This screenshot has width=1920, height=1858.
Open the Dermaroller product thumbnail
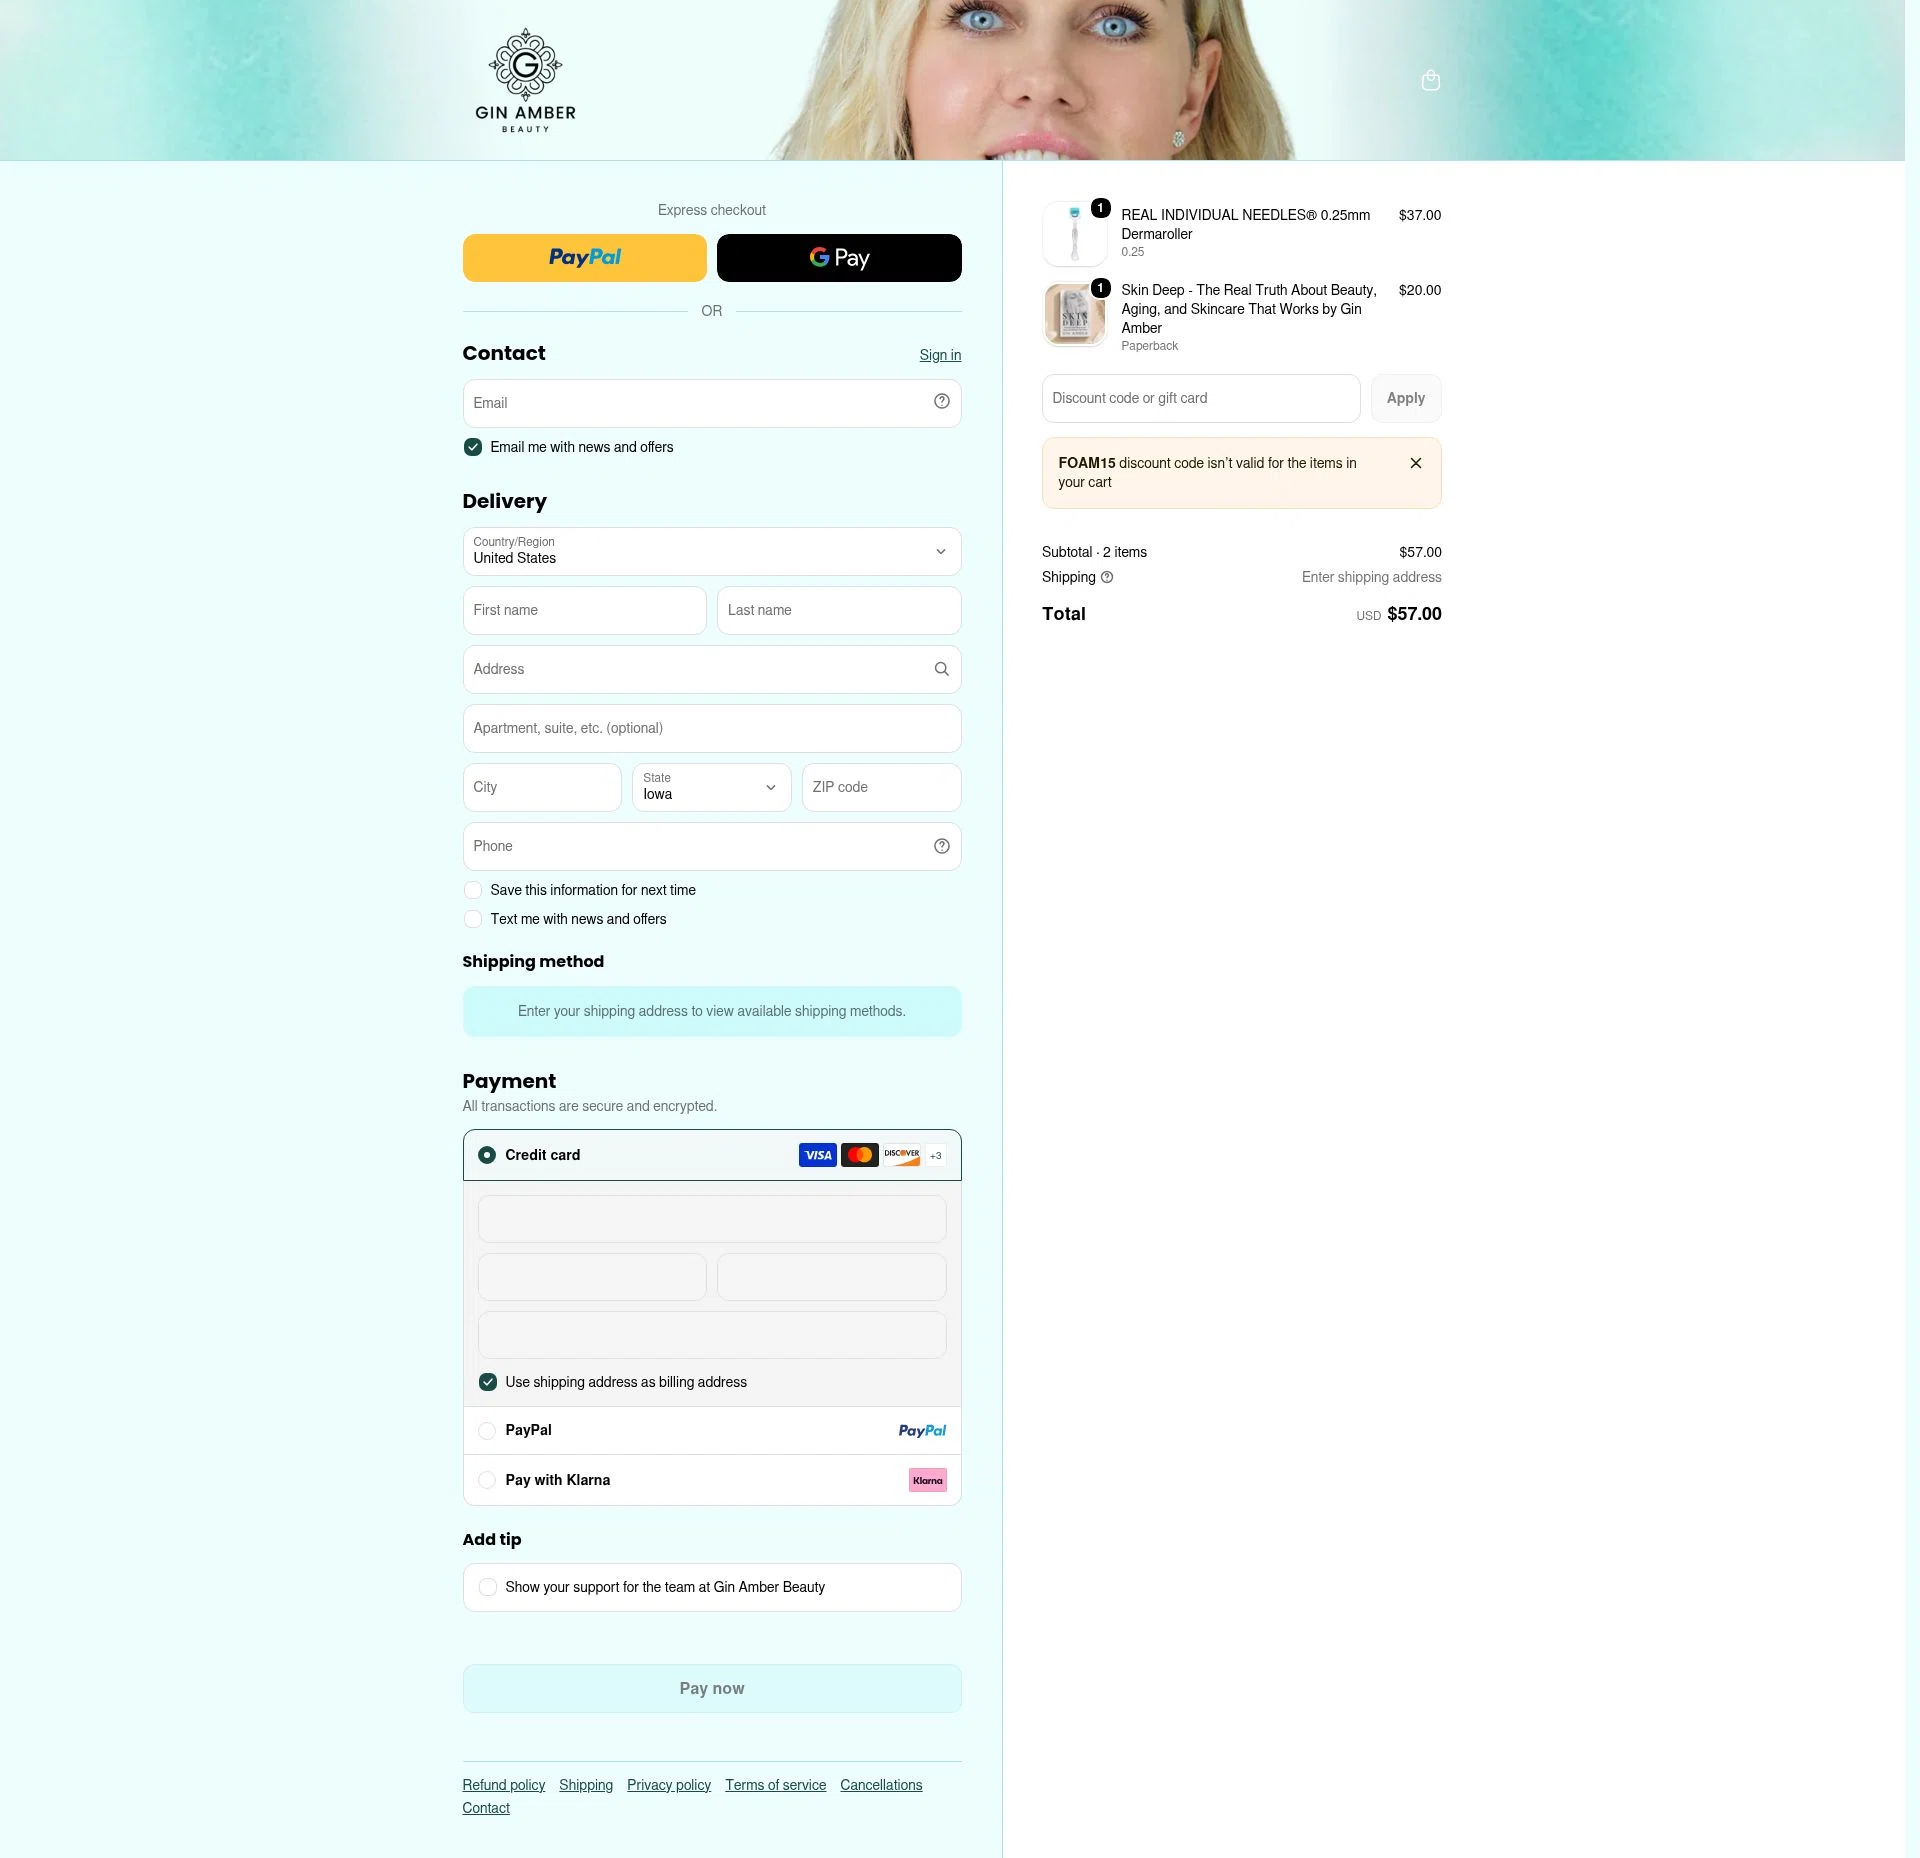(x=1075, y=234)
